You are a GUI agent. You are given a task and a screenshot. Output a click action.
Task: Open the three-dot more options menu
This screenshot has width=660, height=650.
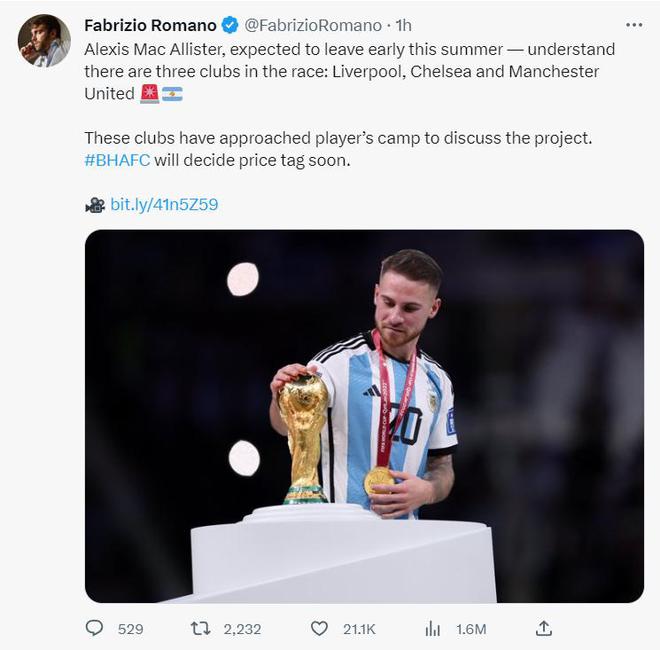click(634, 24)
